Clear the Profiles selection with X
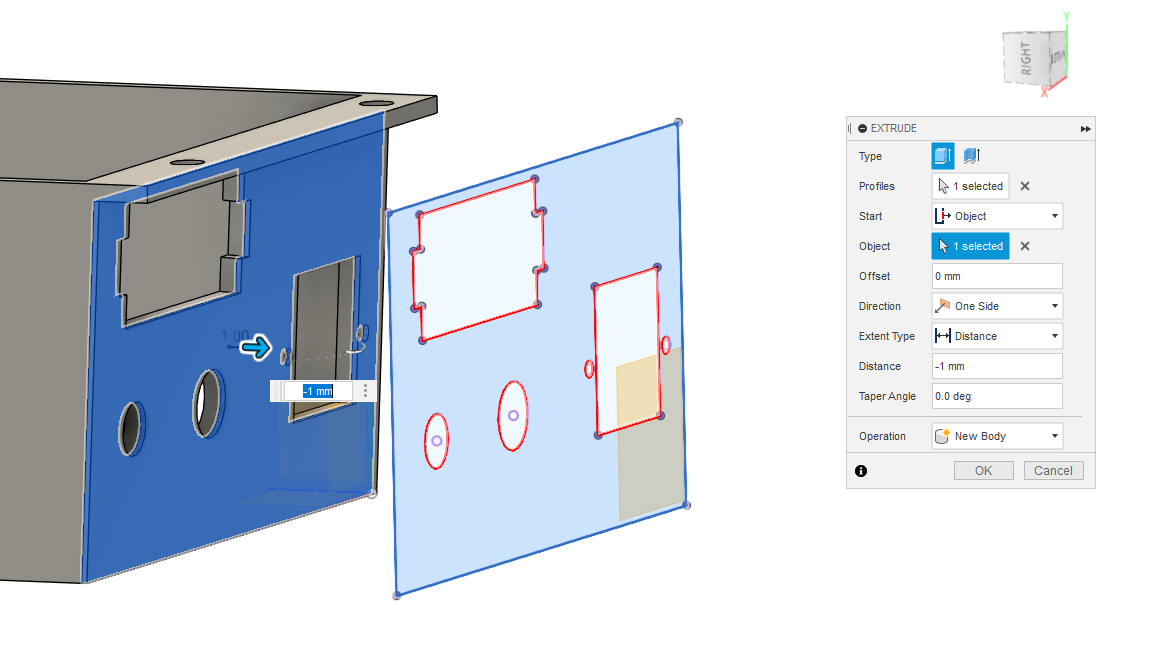 pyautogui.click(x=1025, y=186)
